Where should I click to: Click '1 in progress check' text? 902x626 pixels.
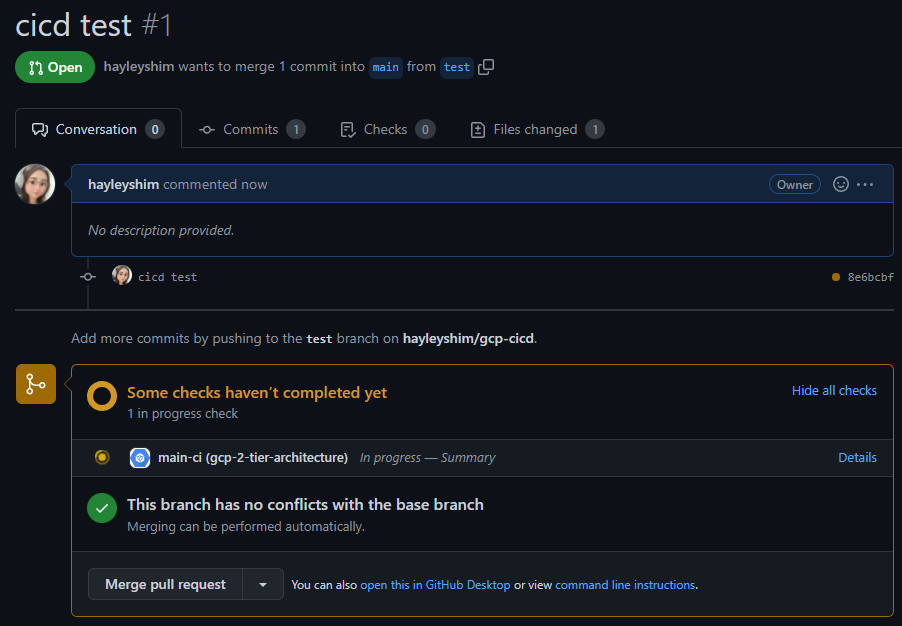click(182, 414)
